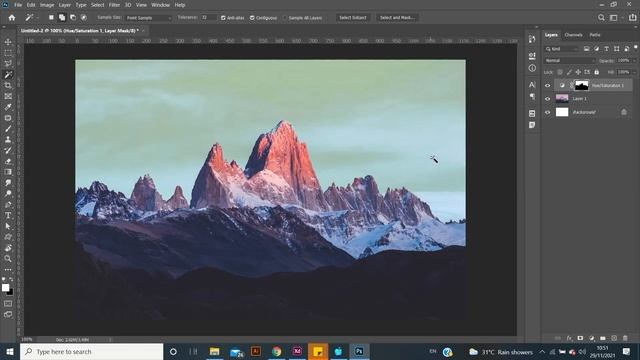The width and height of the screenshot is (640, 360).
Task: Select the Eyedropper tool
Action: 8,107
